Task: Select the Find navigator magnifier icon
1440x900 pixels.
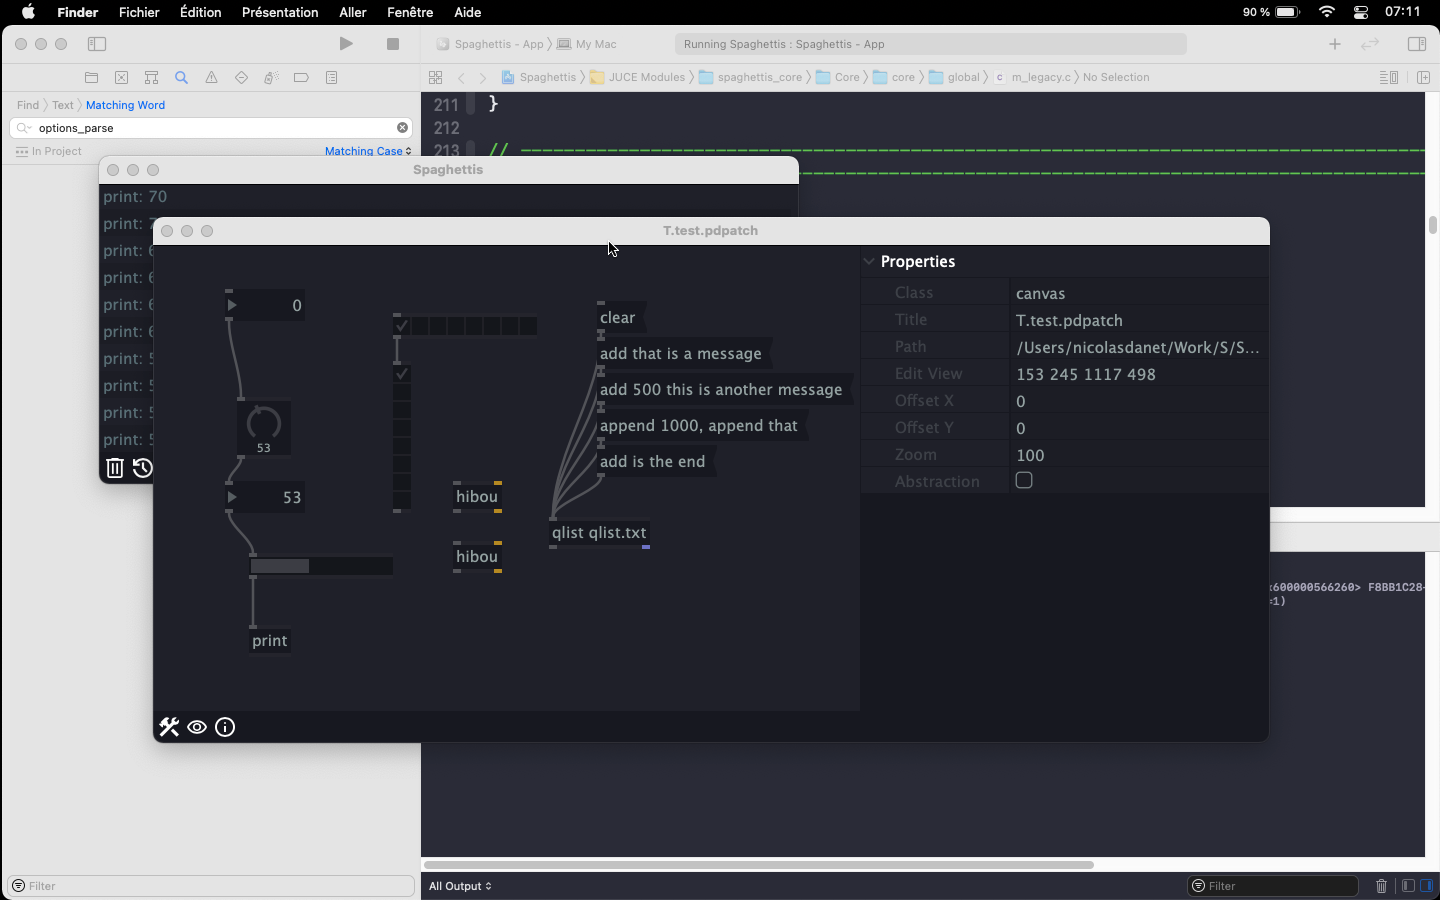Action: click(181, 77)
